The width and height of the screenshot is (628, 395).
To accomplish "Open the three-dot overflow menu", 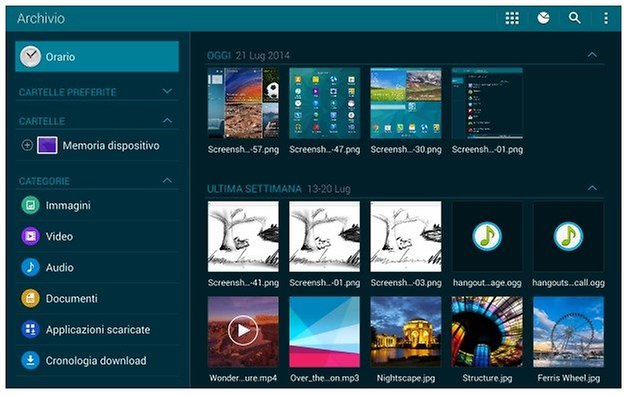I will (x=606, y=18).
